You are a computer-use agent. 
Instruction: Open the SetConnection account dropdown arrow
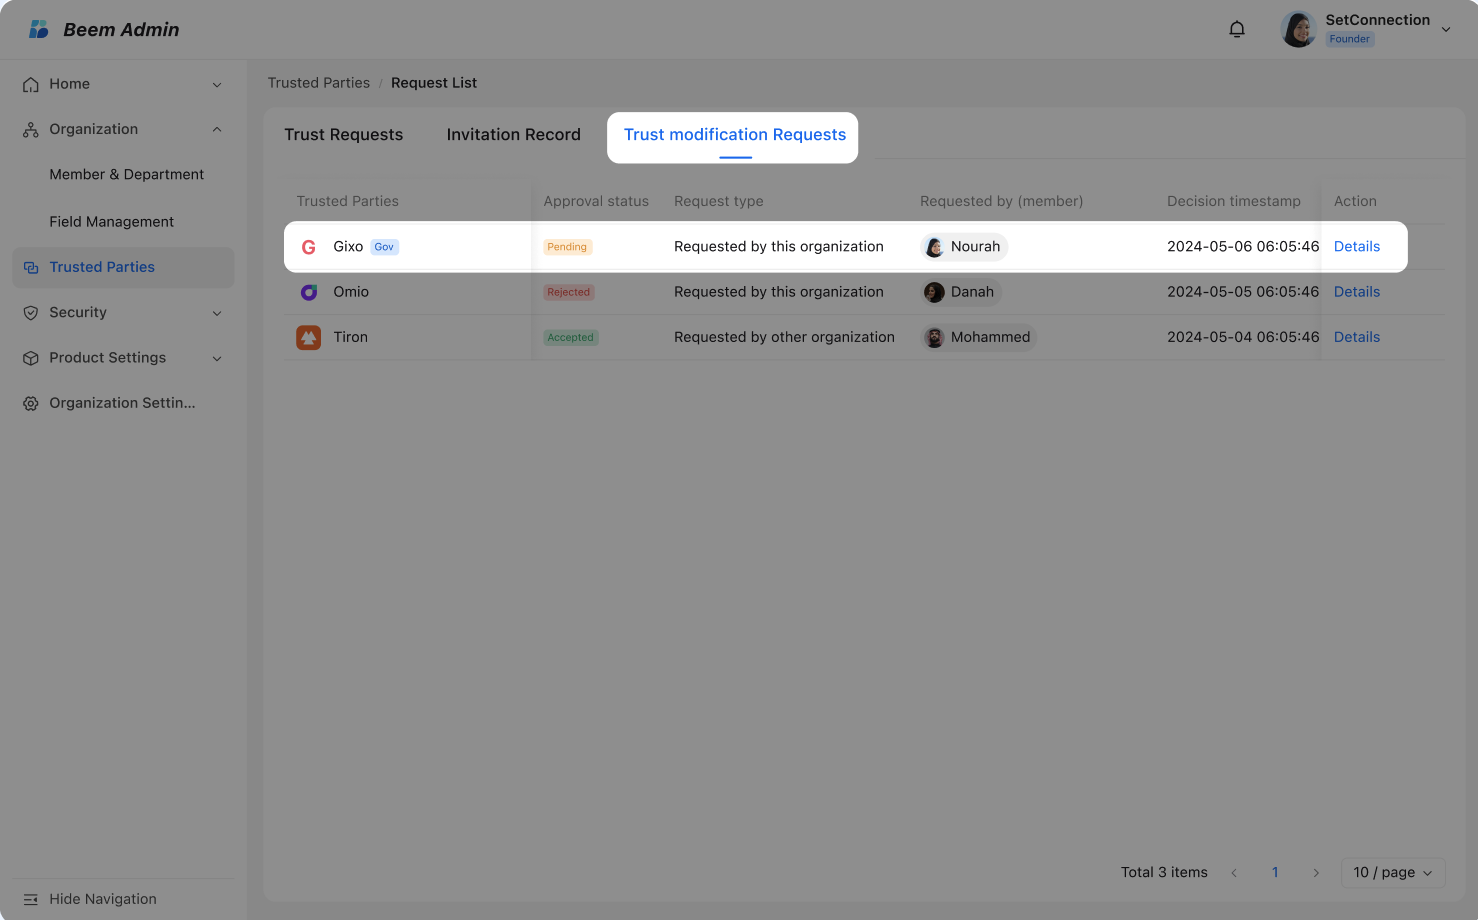point(1445,30)
